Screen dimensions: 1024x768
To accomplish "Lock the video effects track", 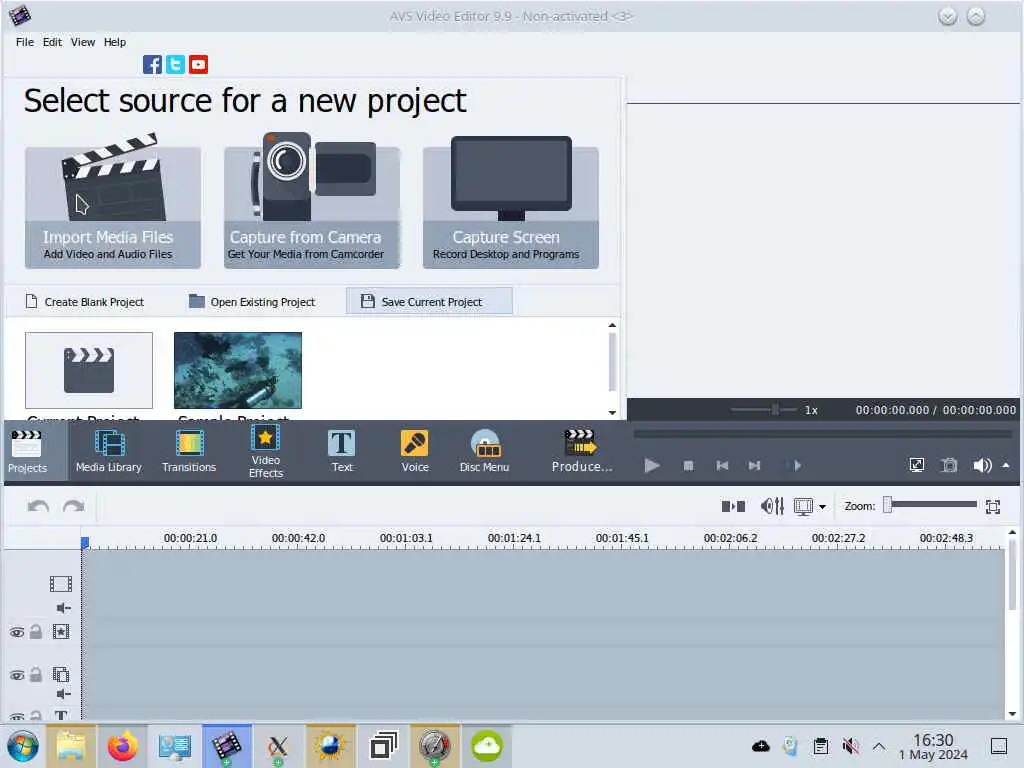I will point(36,632).
